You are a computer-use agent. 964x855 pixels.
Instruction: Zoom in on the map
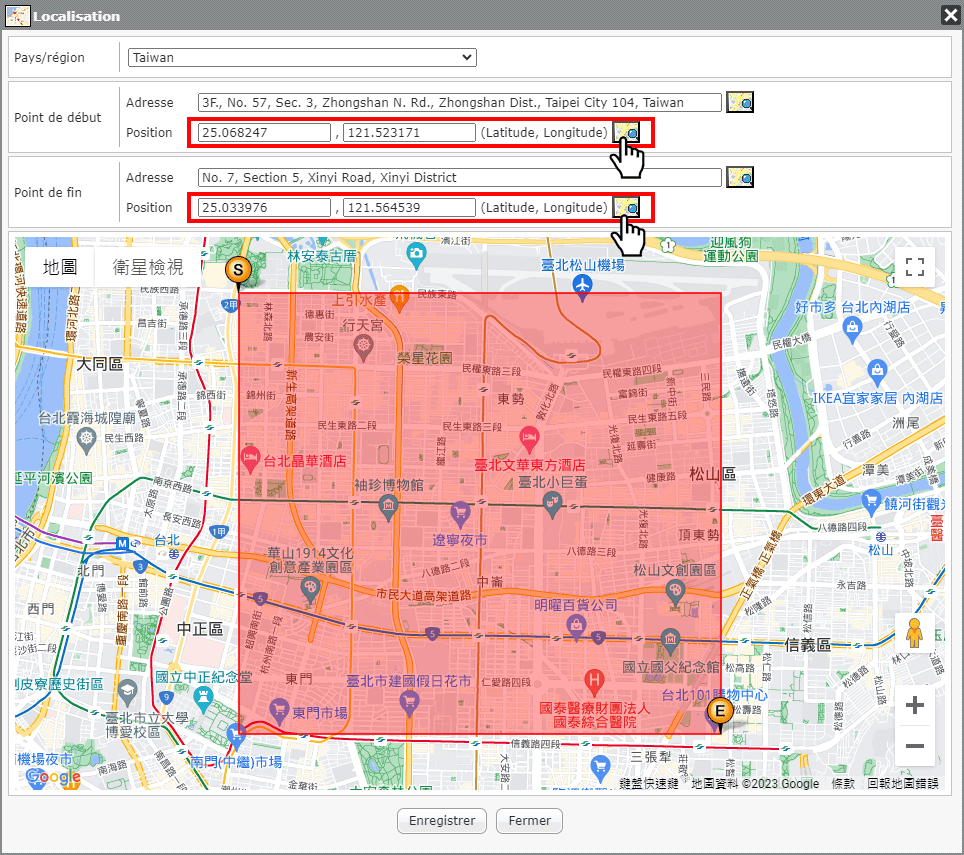(914, 706)
